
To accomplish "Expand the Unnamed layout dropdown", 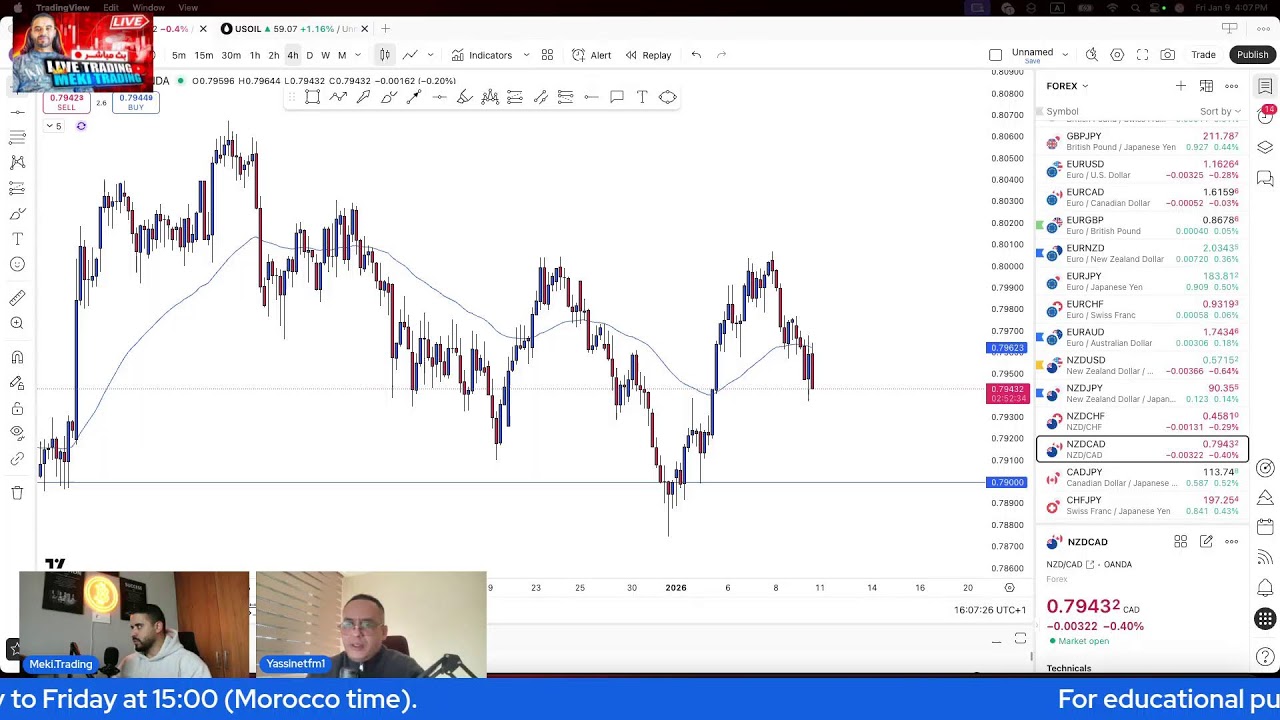I will click(x=1065, y=55).
